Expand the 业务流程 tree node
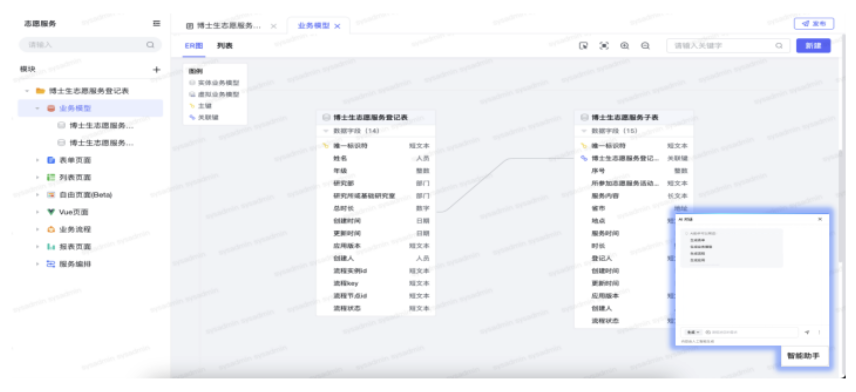 (38, 229)
